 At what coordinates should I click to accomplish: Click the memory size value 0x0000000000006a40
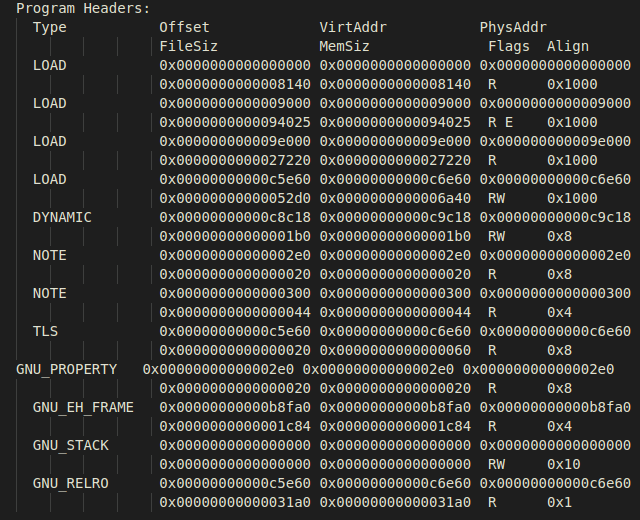point(395,198)
